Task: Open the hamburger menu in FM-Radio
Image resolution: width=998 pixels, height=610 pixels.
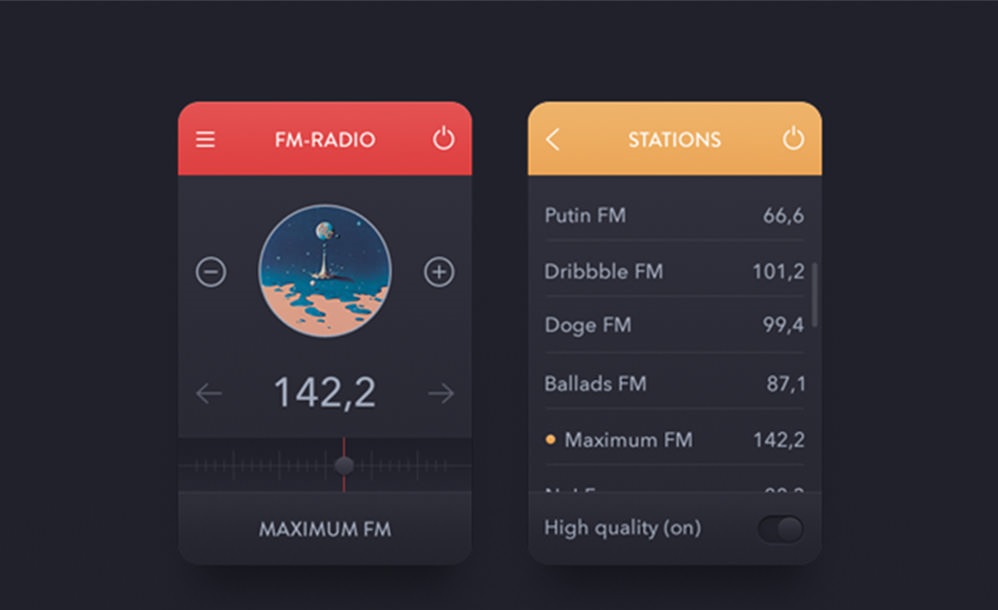Action: click(x=205, y=139)
